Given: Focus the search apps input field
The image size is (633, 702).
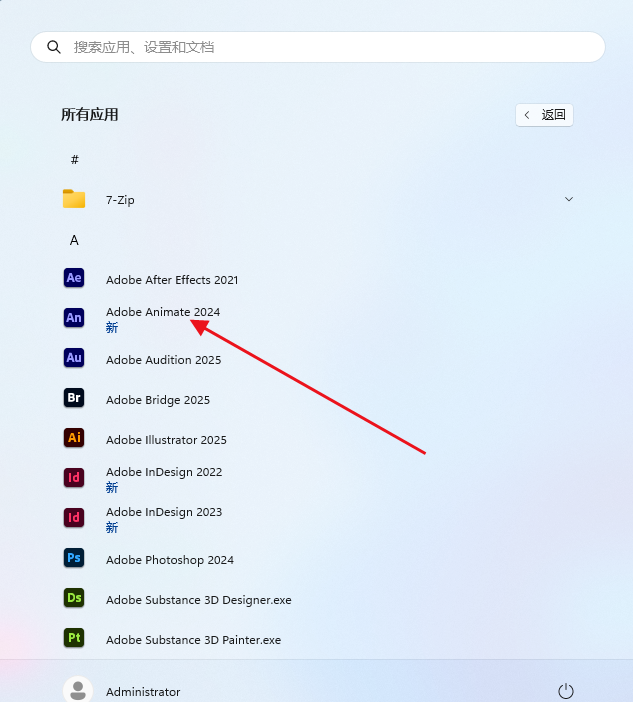Looking at the screenshot, I should pos(318,47).
